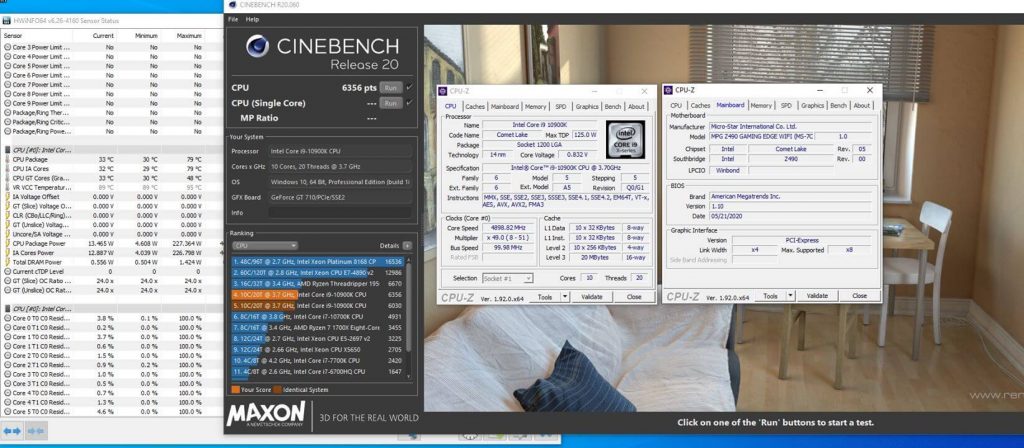
Task: Click the Cinebench logo sphere icon
Action: 258,46
